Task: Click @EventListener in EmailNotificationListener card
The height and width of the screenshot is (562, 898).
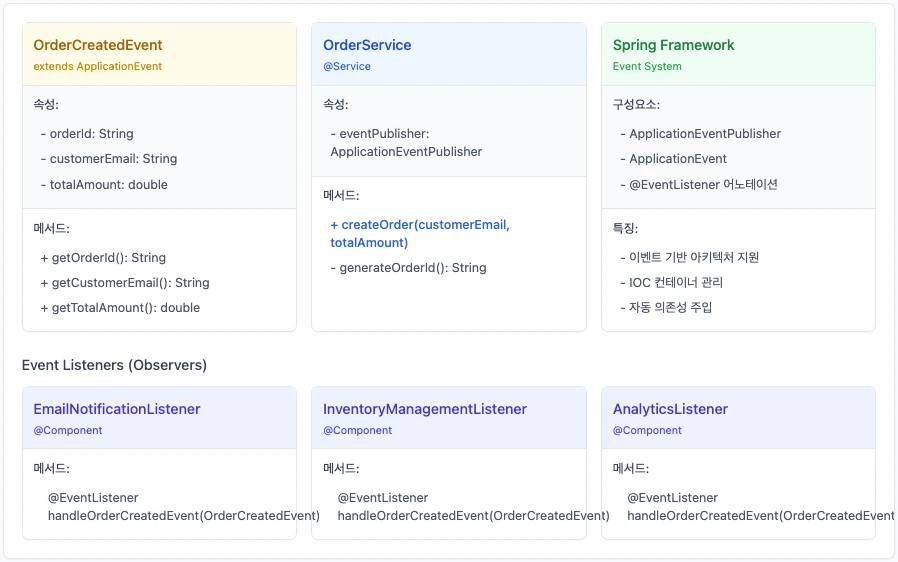Action: coord(93,498)
